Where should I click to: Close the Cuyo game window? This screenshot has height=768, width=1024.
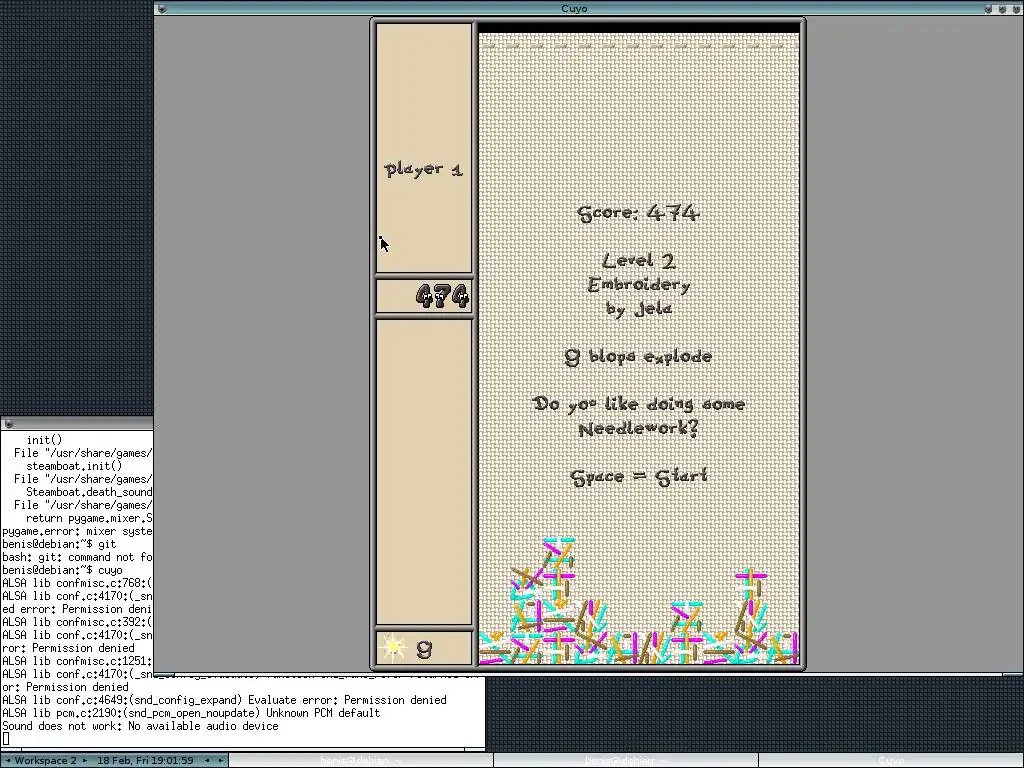pos(1016,9)
